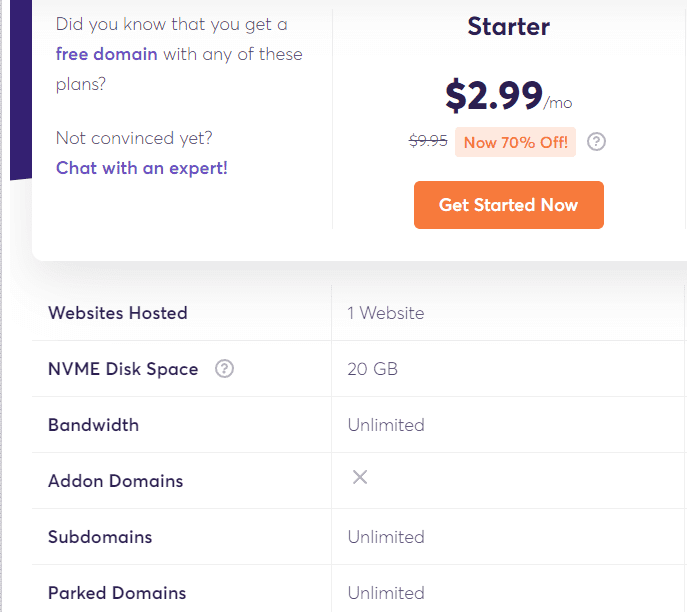Click the Not convinced yet text
Viewport: 695px width, 612px height.
tap(134, 138)
